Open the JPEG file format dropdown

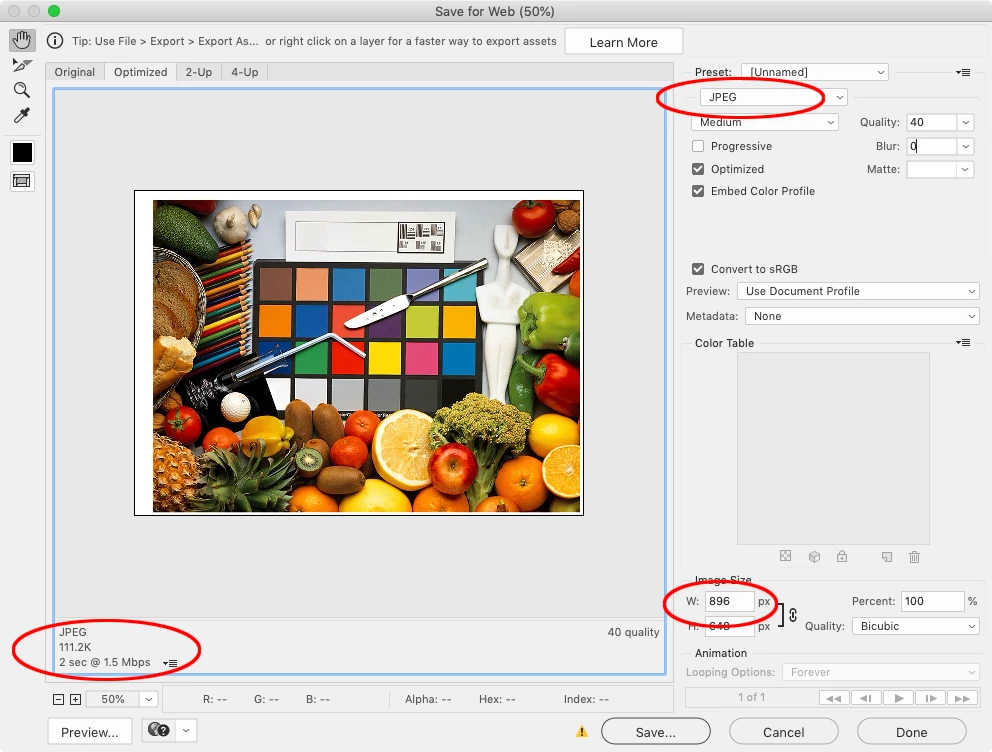[x=774, y=97]
